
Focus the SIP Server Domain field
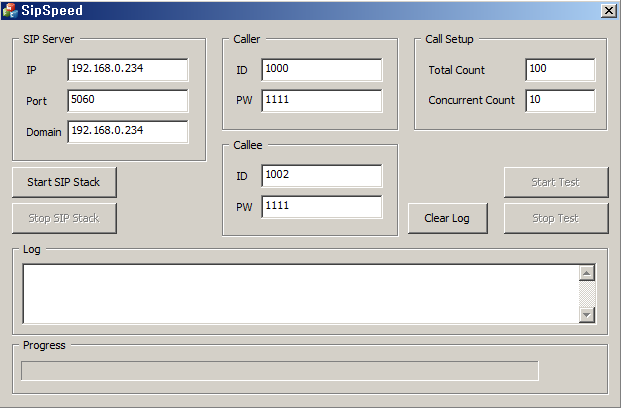click(x=128, y=132)
